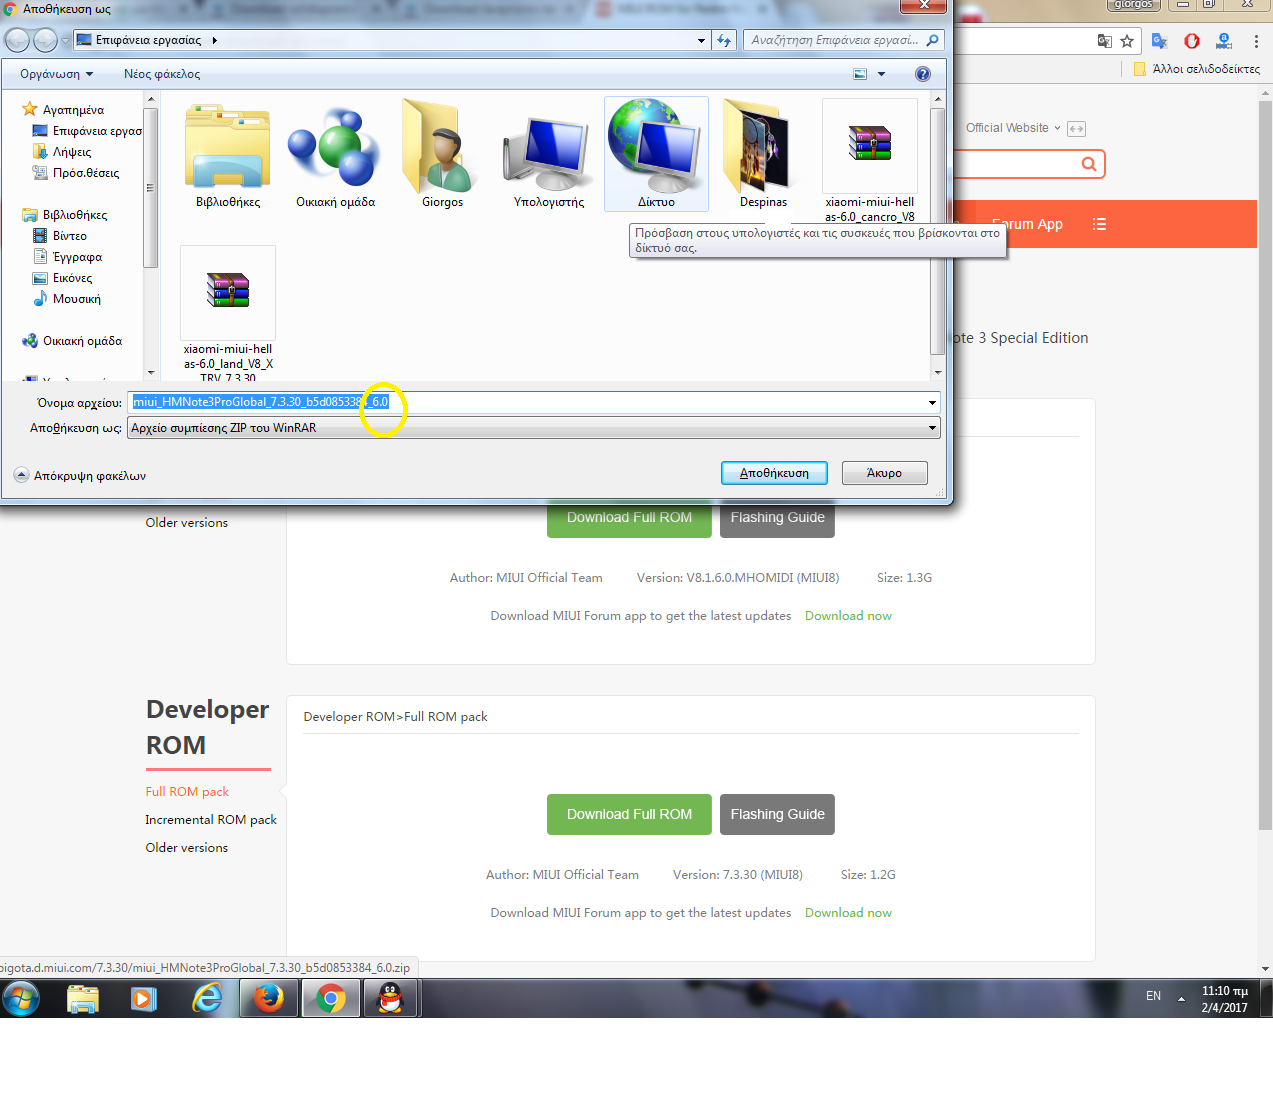1273x1105 pixels.
Task: Open the QQ penguin taskbar icon
Action: click(x=390, y=998)
